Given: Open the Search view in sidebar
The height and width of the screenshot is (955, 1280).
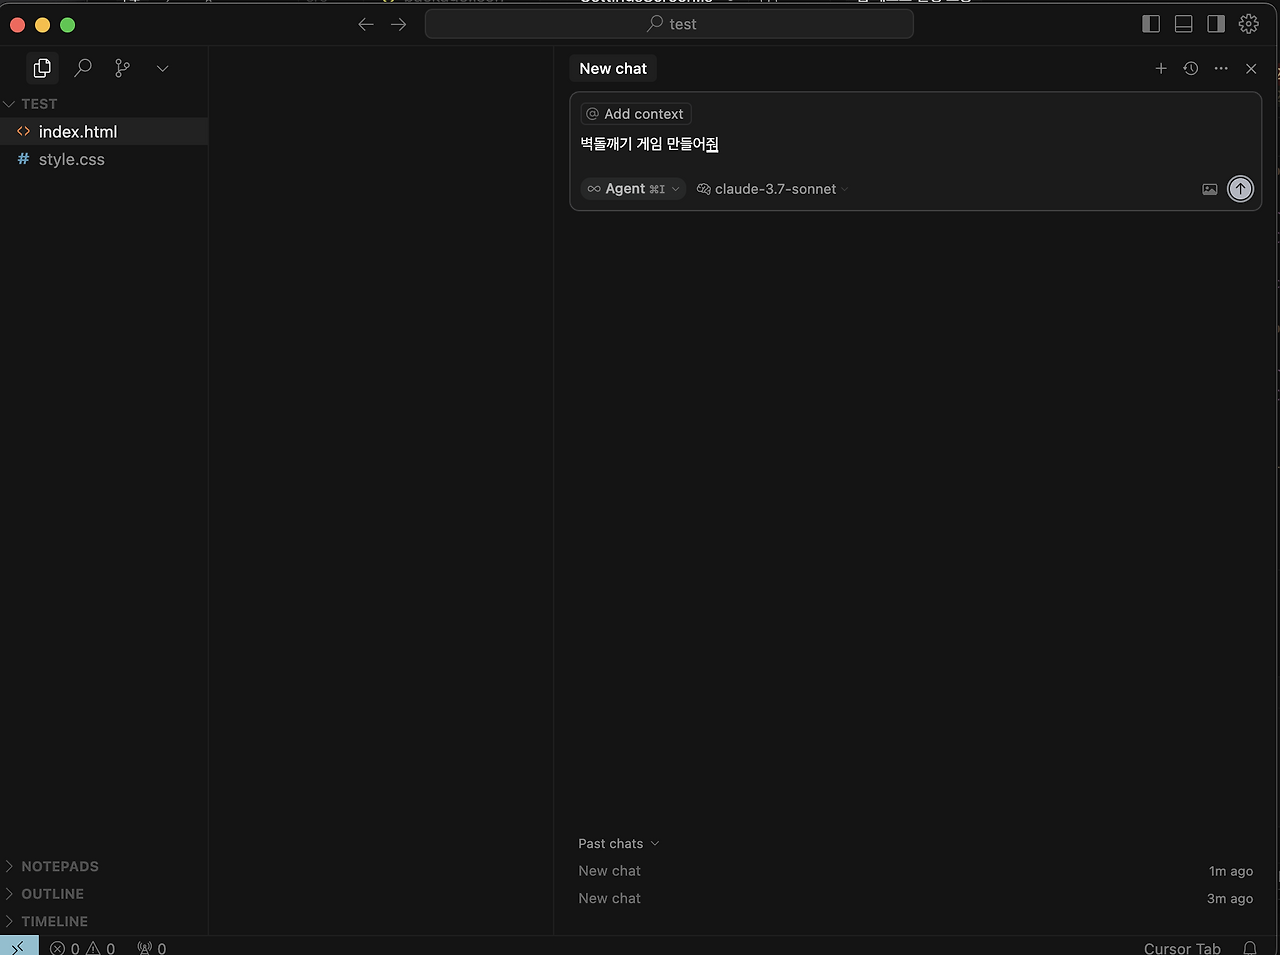Looking at the screenshot, I should [x=83, y=68].
